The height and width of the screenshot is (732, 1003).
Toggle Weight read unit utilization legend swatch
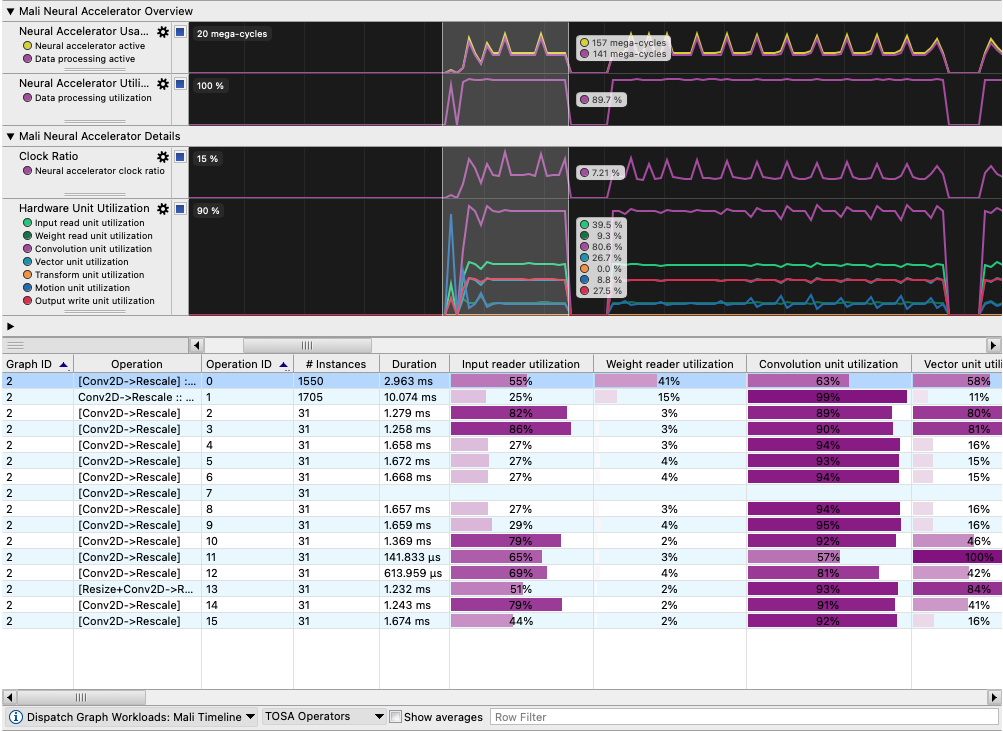(x=28, y=235)
